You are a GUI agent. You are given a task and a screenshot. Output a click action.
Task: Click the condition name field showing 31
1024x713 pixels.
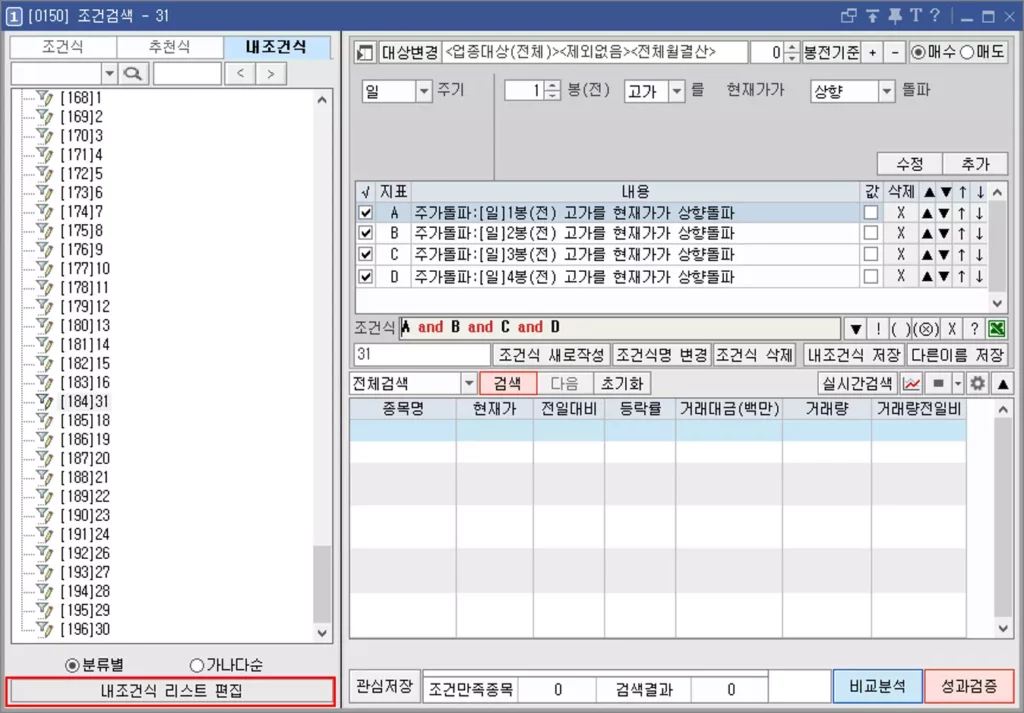[x=422, y=355]
